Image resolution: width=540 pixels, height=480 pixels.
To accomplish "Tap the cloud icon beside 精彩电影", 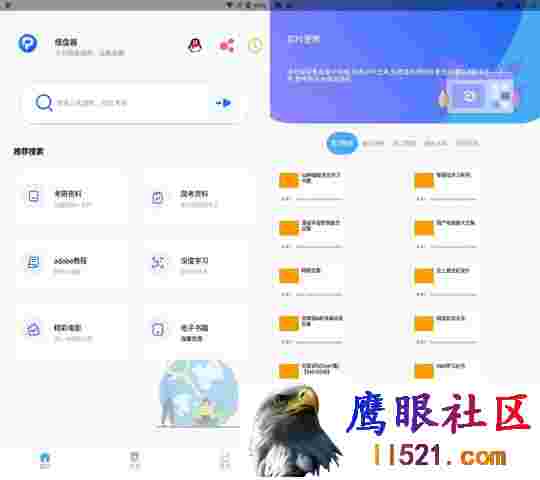I will point(32,329).
